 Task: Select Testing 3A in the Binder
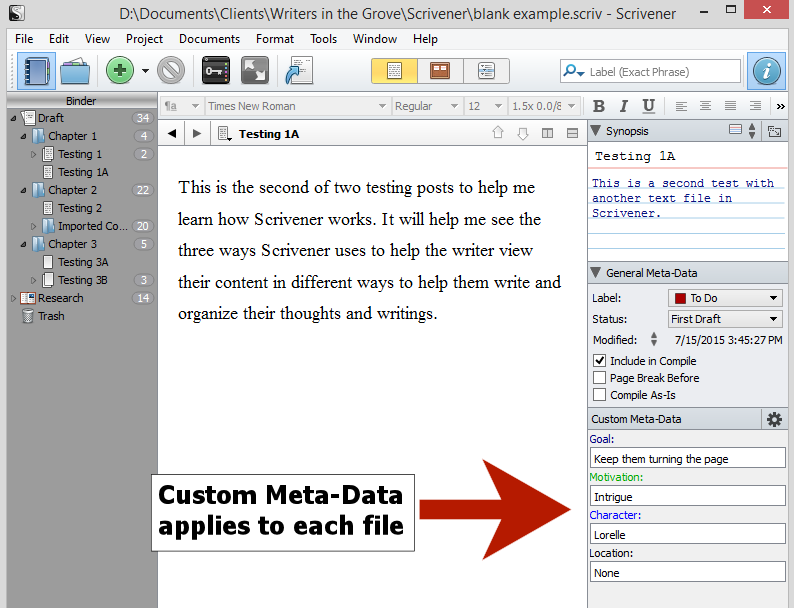pyautogui.click(x=83, y=262)
